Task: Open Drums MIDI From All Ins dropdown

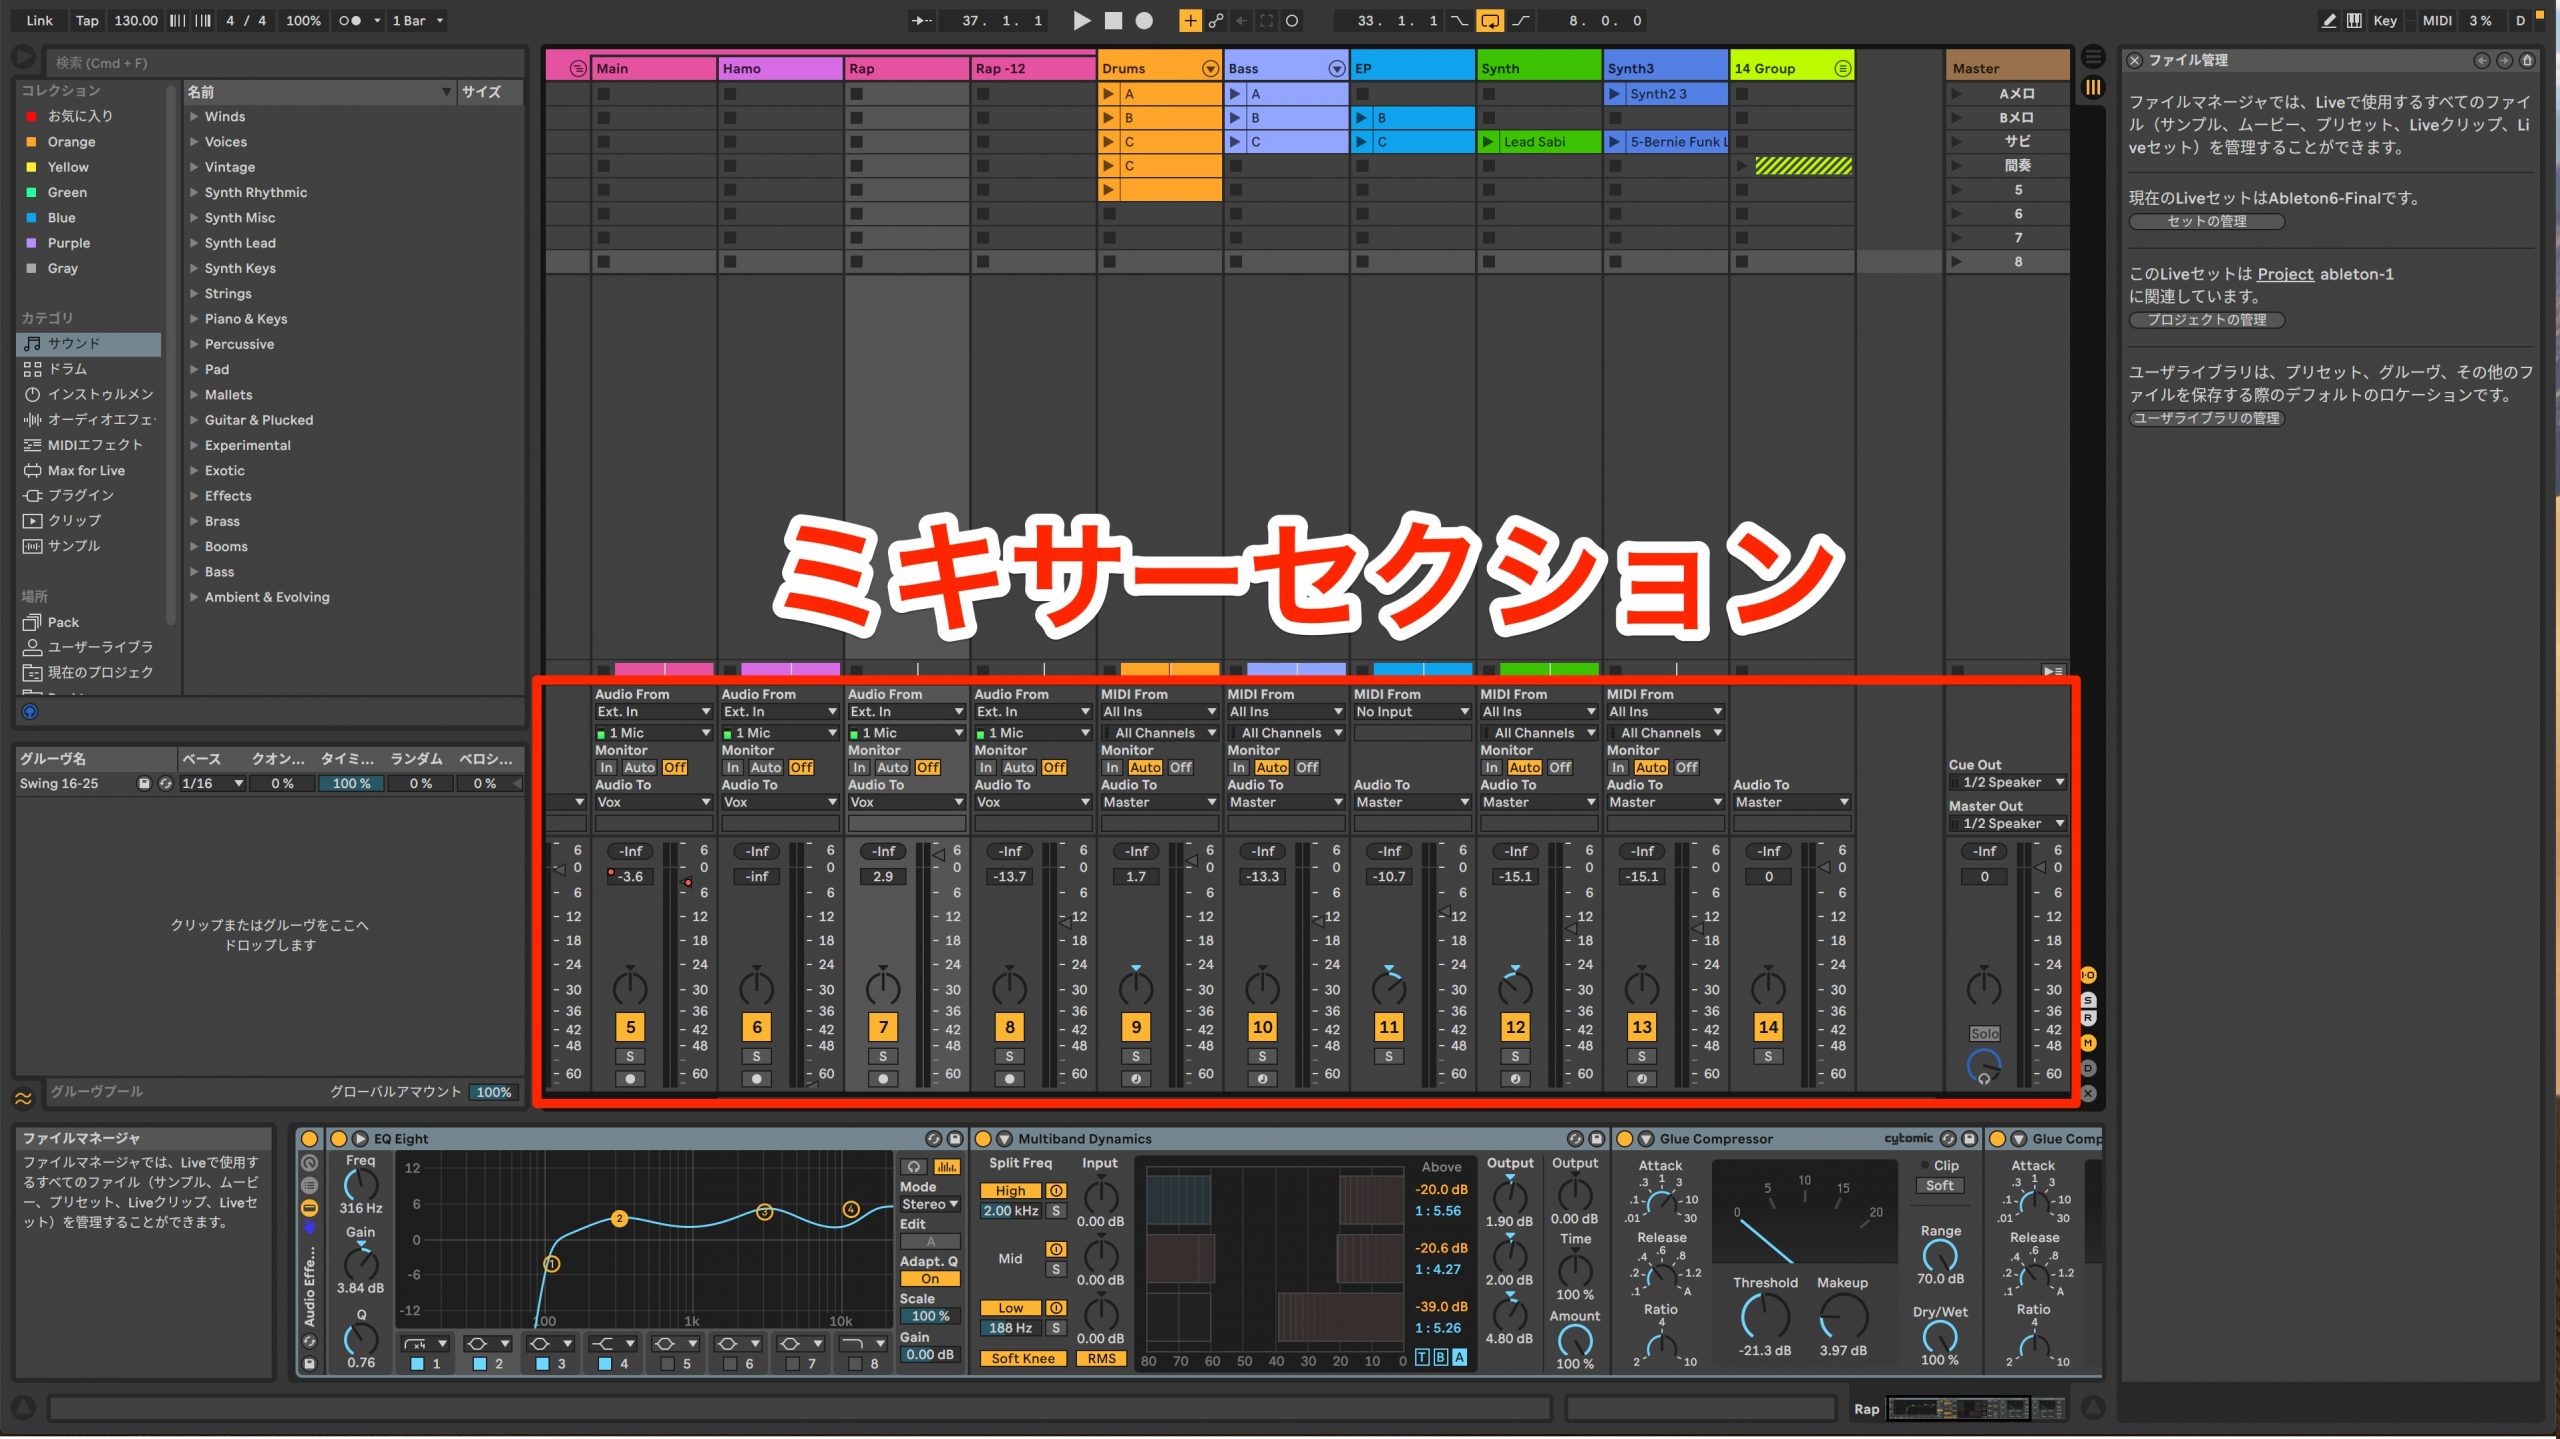Action: coord(1159,711)
